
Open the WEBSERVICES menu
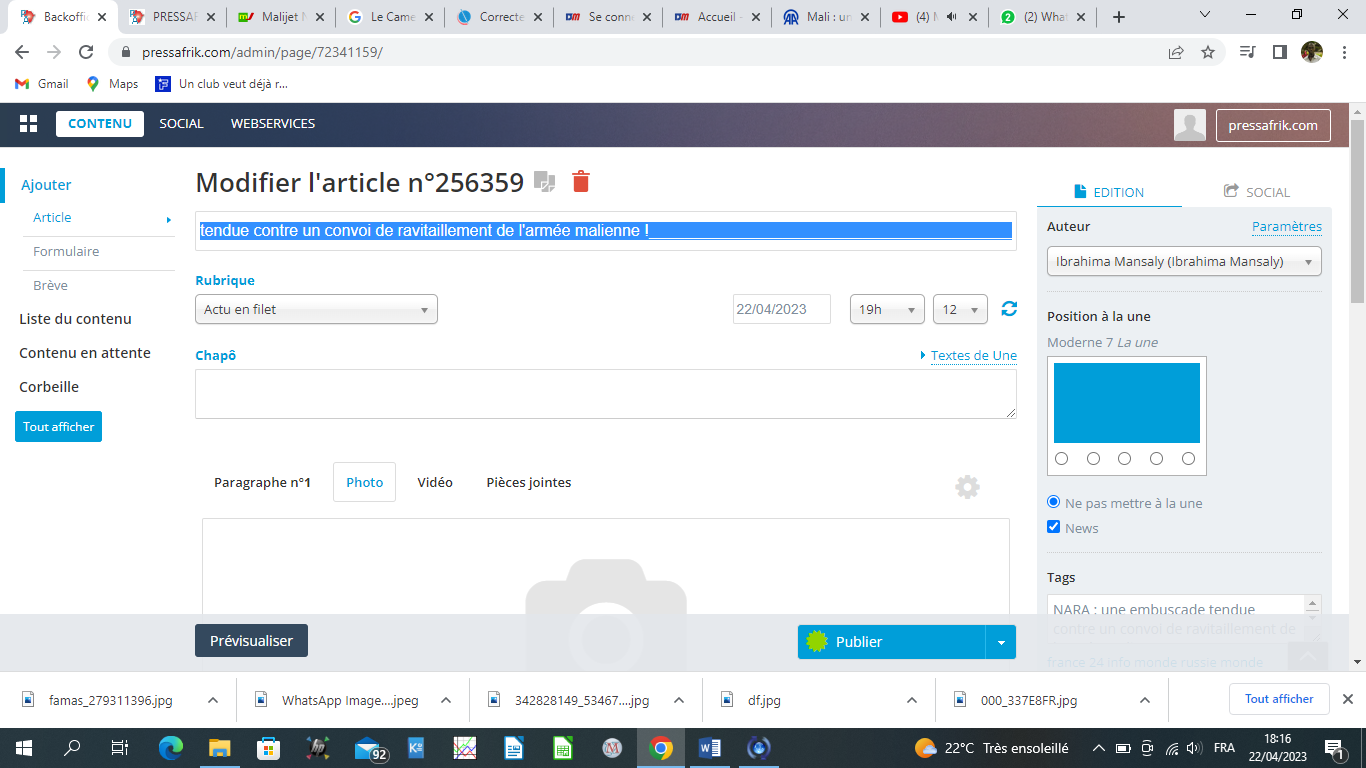click(x=273, y=124)
